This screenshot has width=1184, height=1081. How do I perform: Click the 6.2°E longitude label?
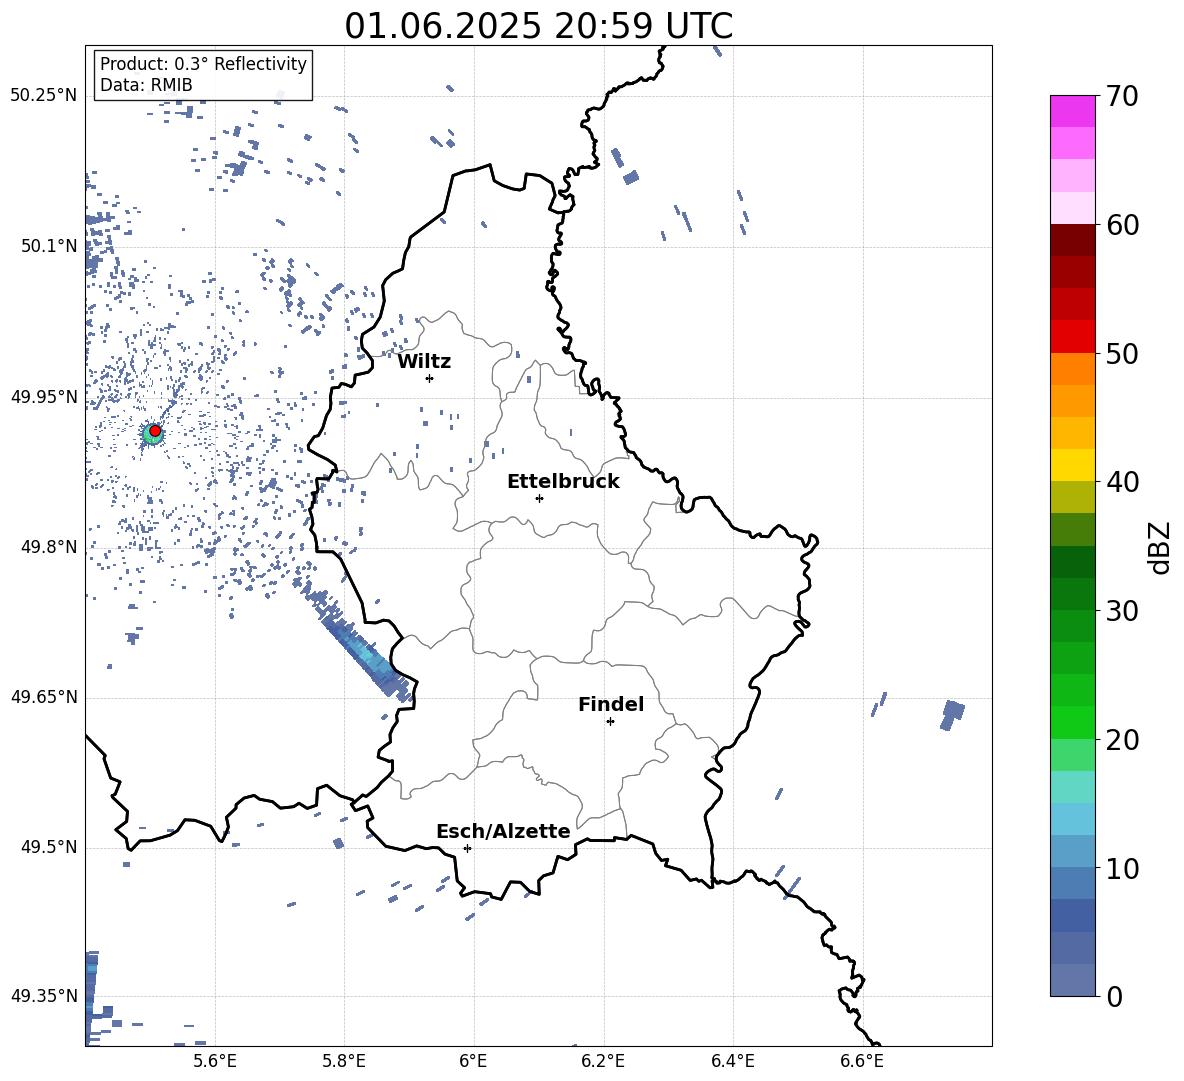(x=603, y=1061)
